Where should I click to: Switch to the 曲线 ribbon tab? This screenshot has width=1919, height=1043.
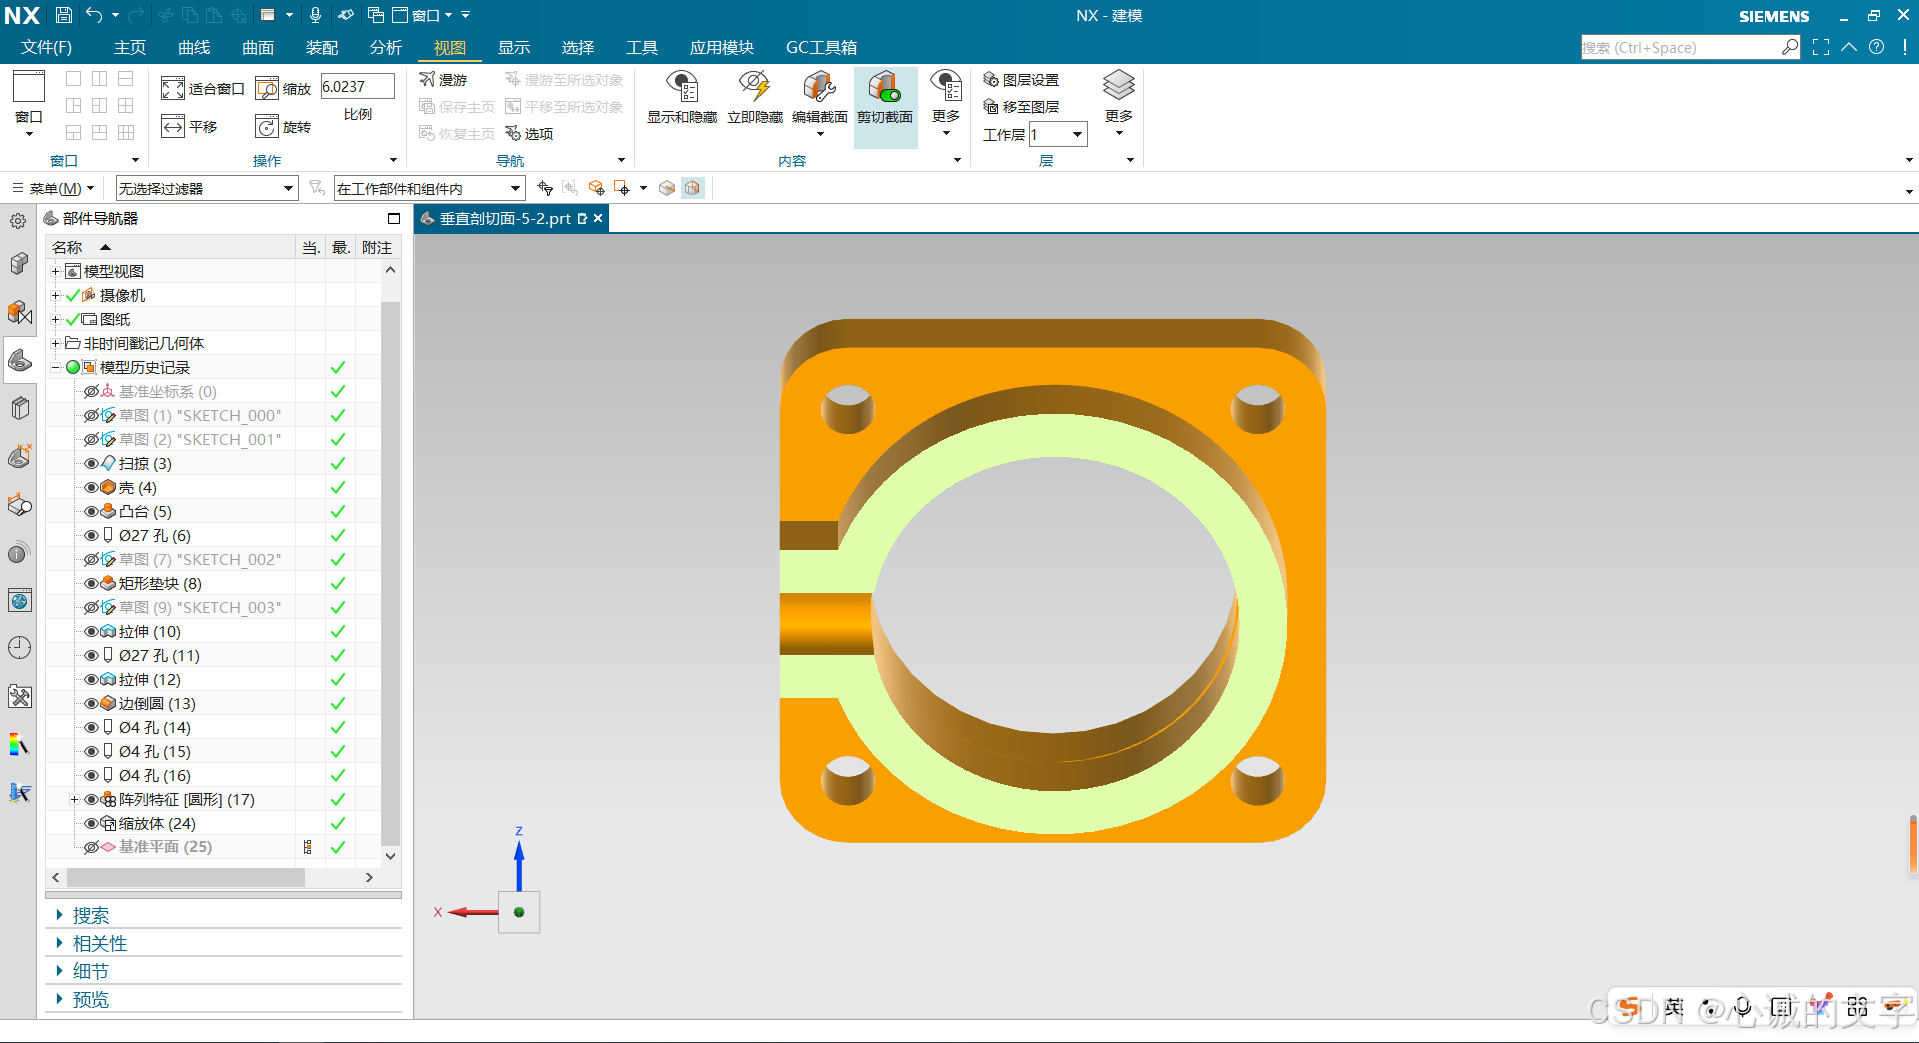click(194, 47)
